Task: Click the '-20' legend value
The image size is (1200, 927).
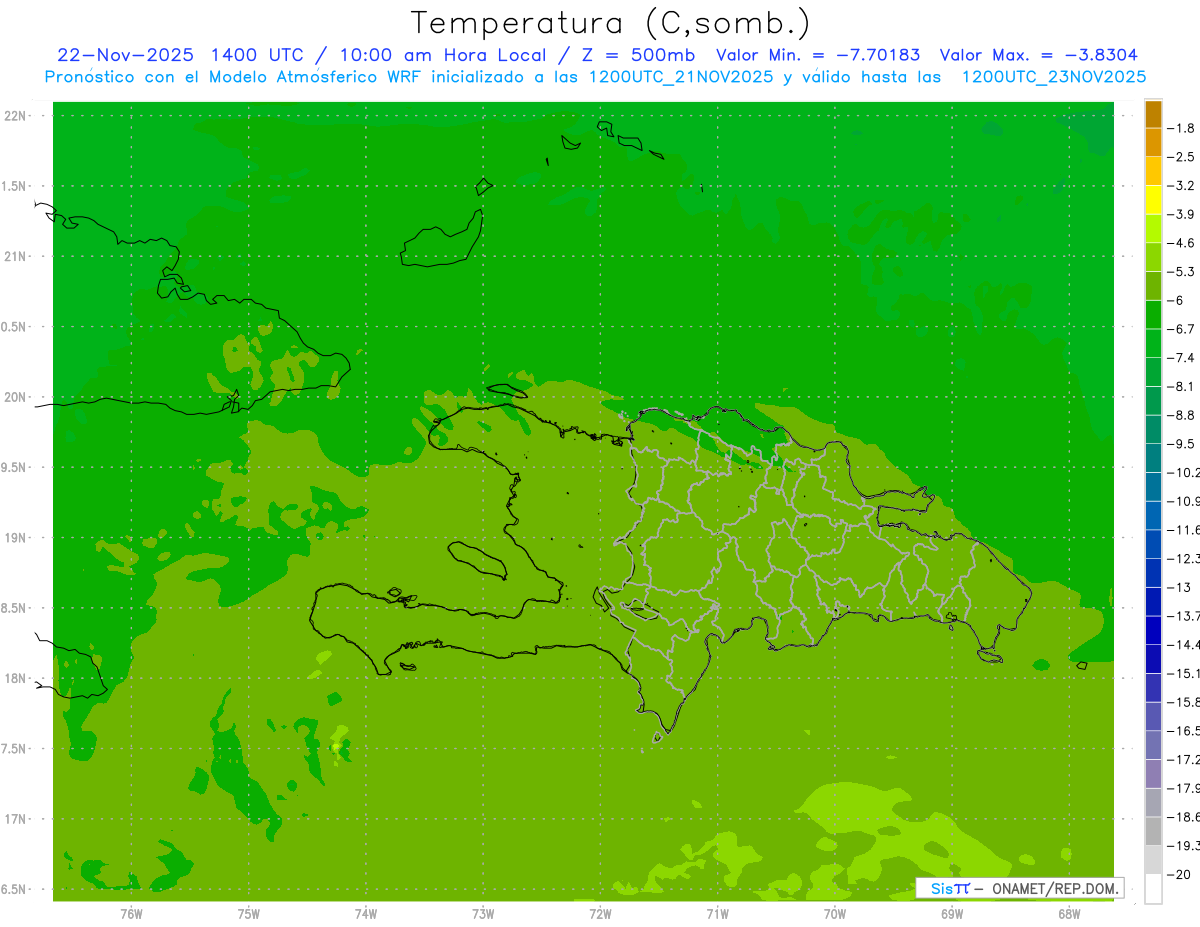Action: (1179, 875)
